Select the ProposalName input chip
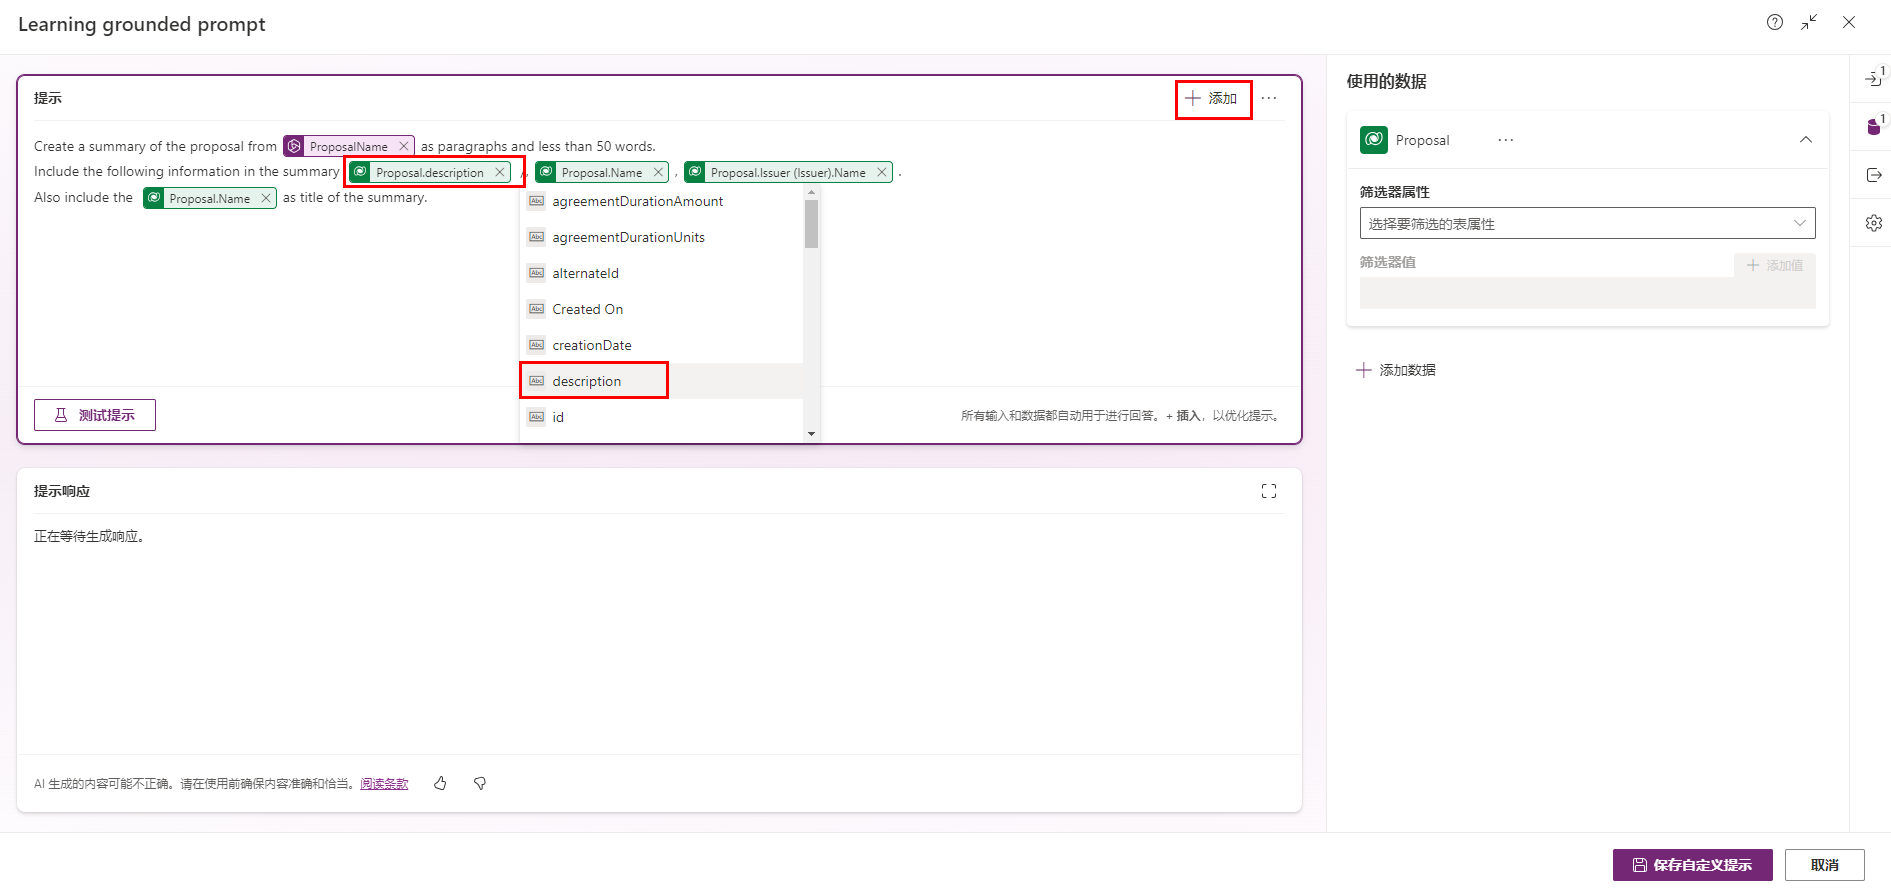This screenshot has height=894, width=1891. (347, 146)
